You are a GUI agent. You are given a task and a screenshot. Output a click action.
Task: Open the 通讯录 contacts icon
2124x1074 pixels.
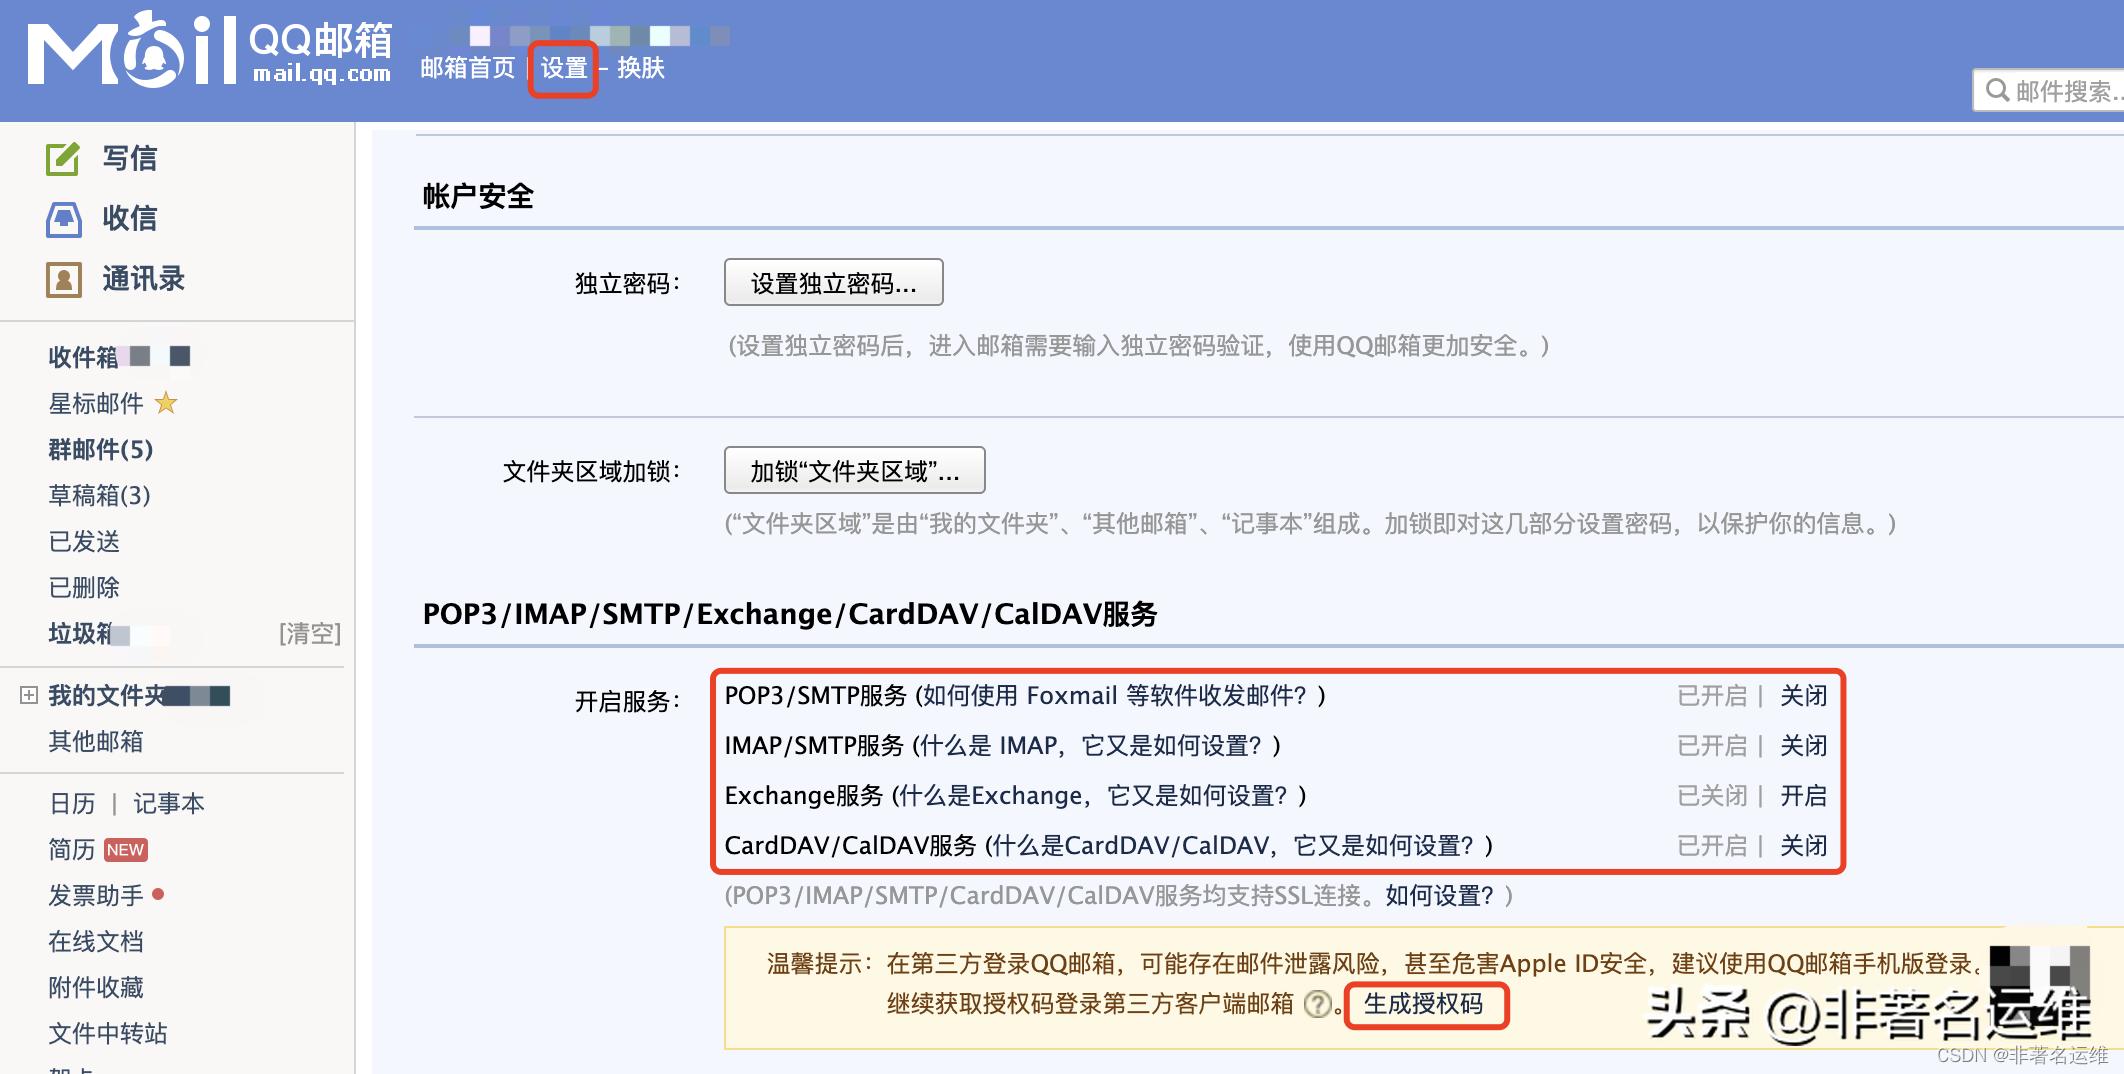click(63, 280)
